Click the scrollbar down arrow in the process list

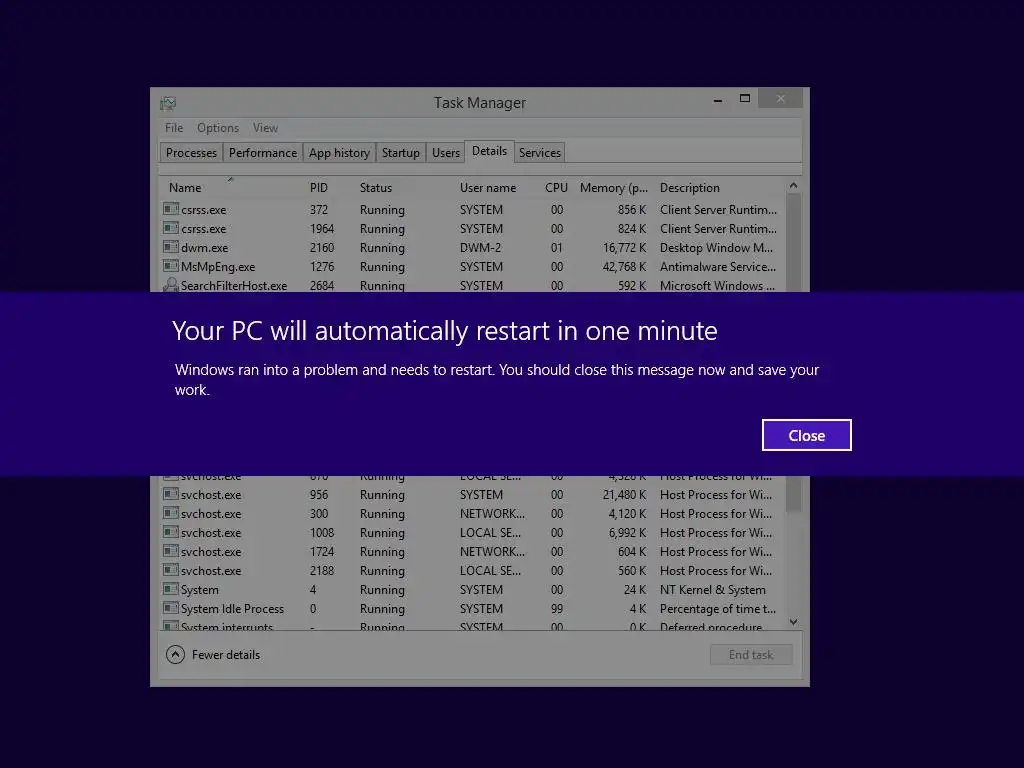point(793,622)
